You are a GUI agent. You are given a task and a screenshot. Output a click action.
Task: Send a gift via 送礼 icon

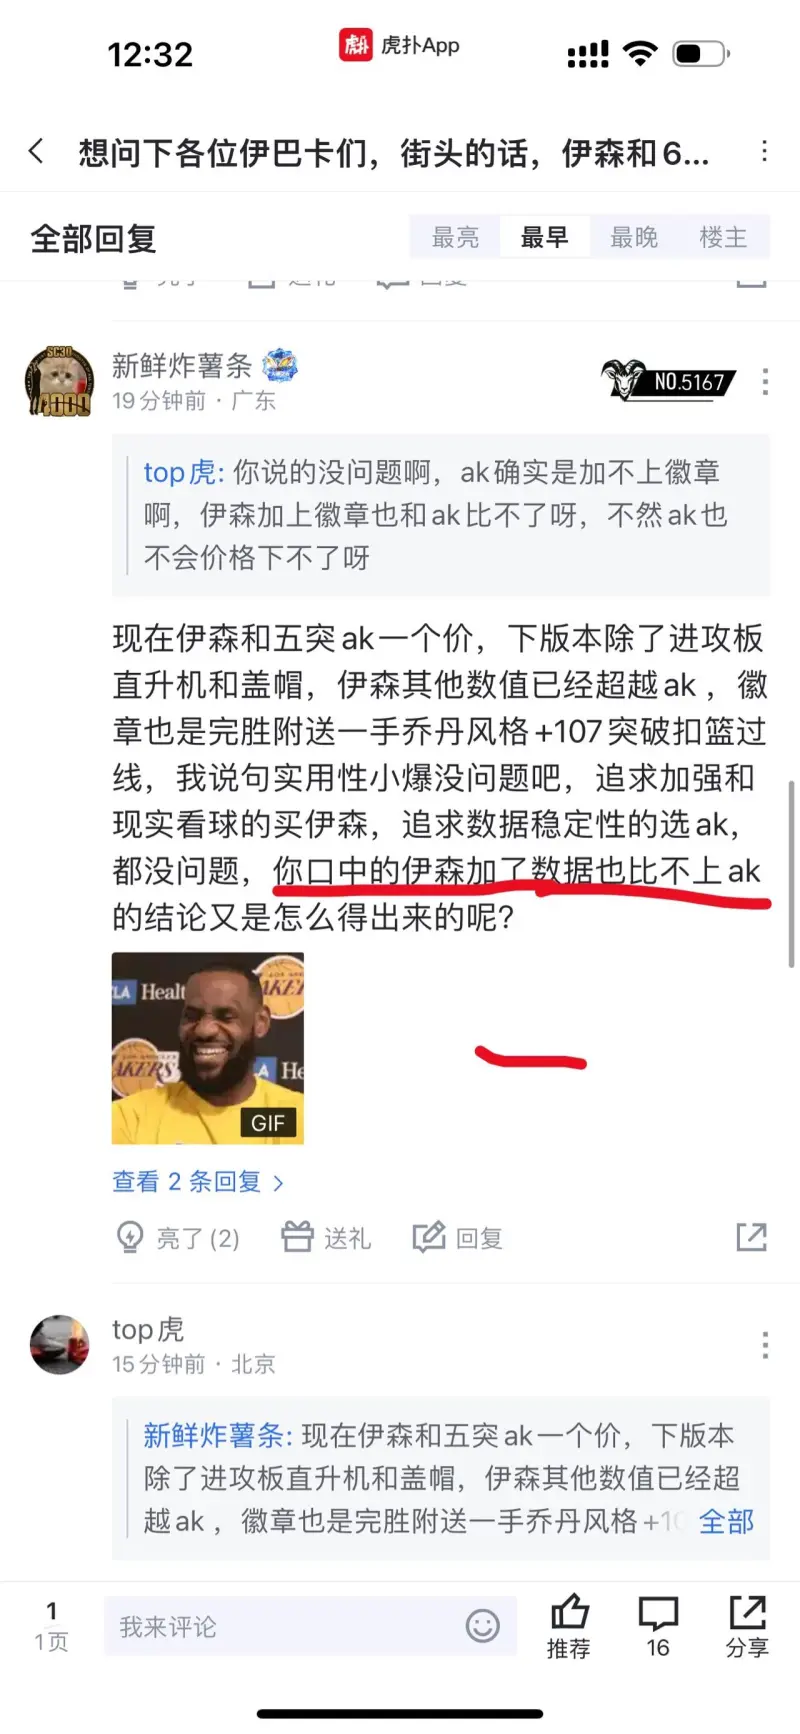326,1238
